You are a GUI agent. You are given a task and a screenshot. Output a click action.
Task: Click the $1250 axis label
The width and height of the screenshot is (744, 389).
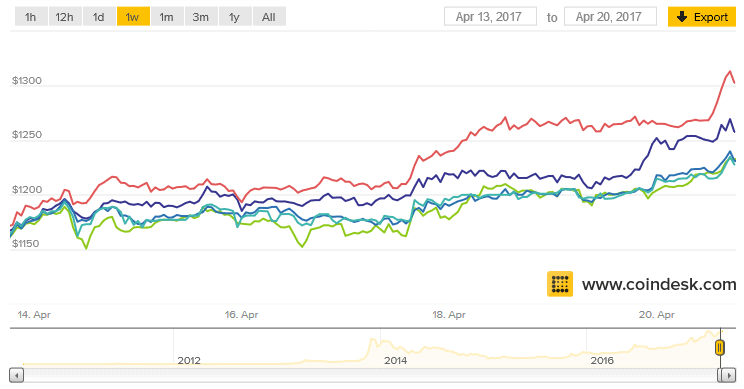tap(27, 135)
